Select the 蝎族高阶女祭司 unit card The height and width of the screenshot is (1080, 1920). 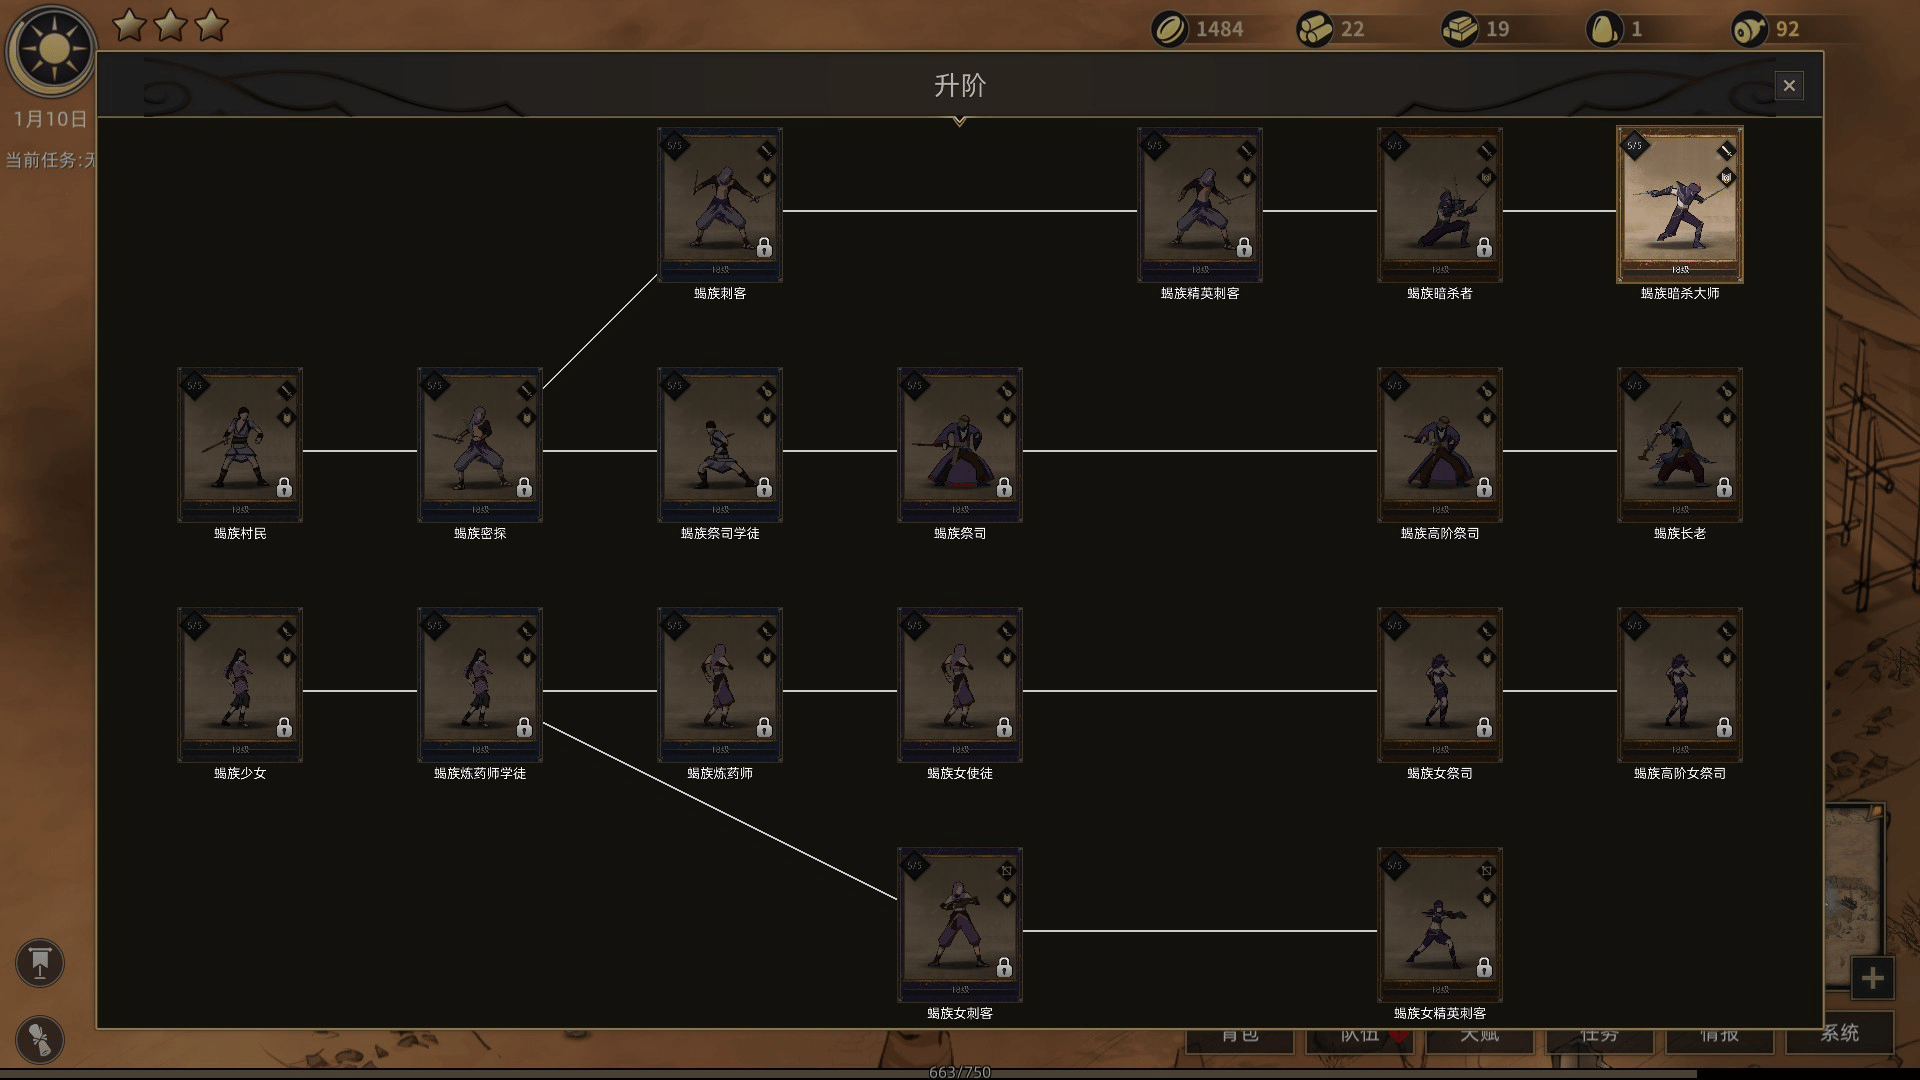1679,685
